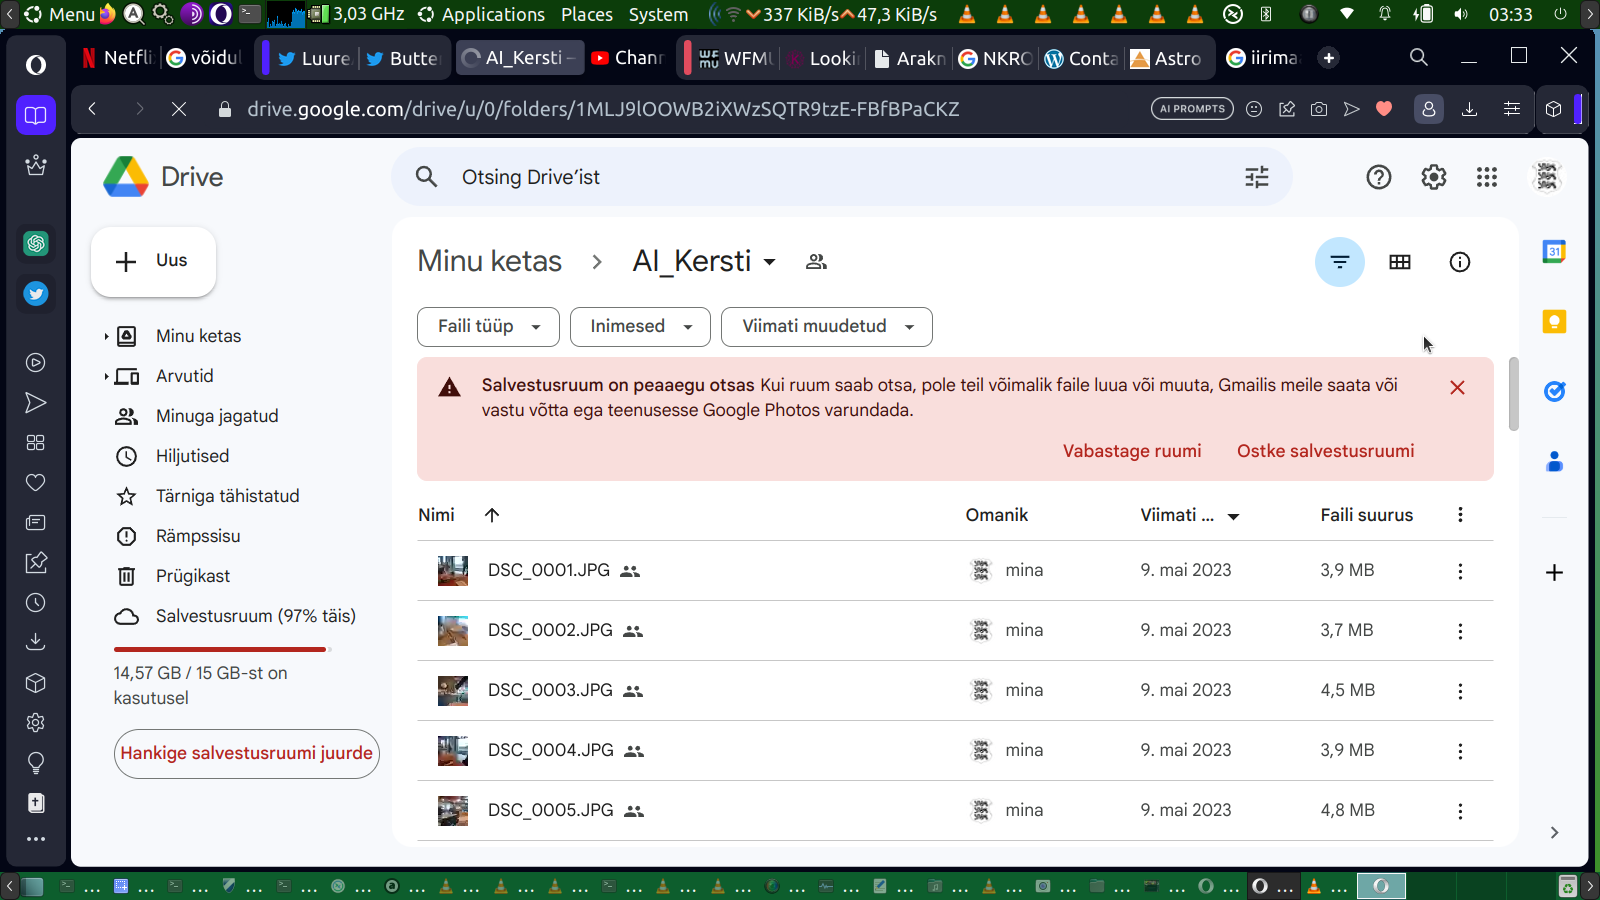Image resolution: width=1600 pixels, height=900 pixels.
Task: Open Google Keep side panel
Action: tap(1554, 322)
